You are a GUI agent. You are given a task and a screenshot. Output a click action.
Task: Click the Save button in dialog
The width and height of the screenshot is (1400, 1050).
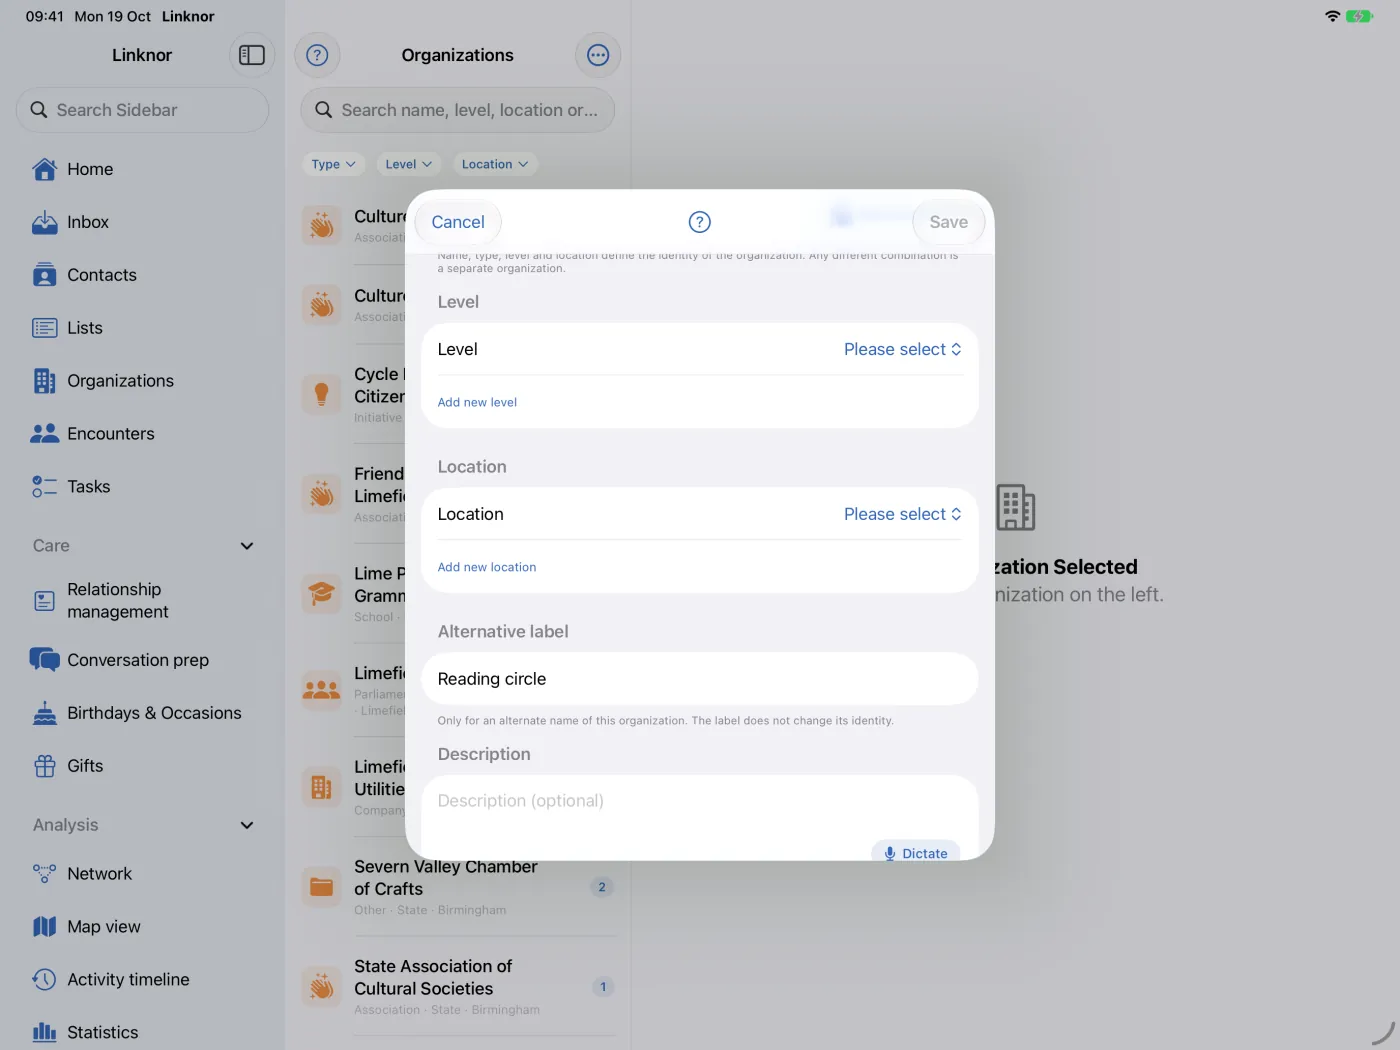point(948,222)
